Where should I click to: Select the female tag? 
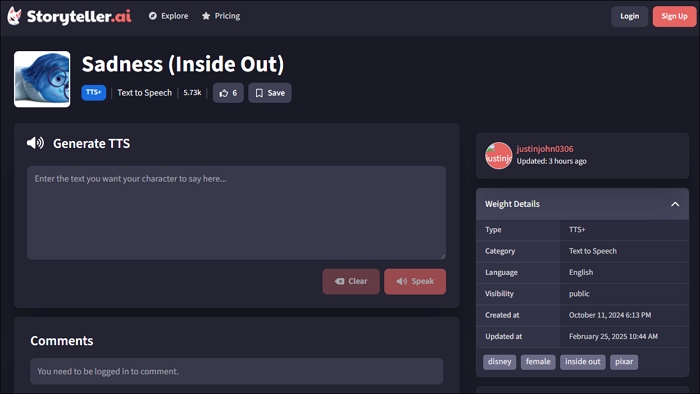click(x=538, y=361)
